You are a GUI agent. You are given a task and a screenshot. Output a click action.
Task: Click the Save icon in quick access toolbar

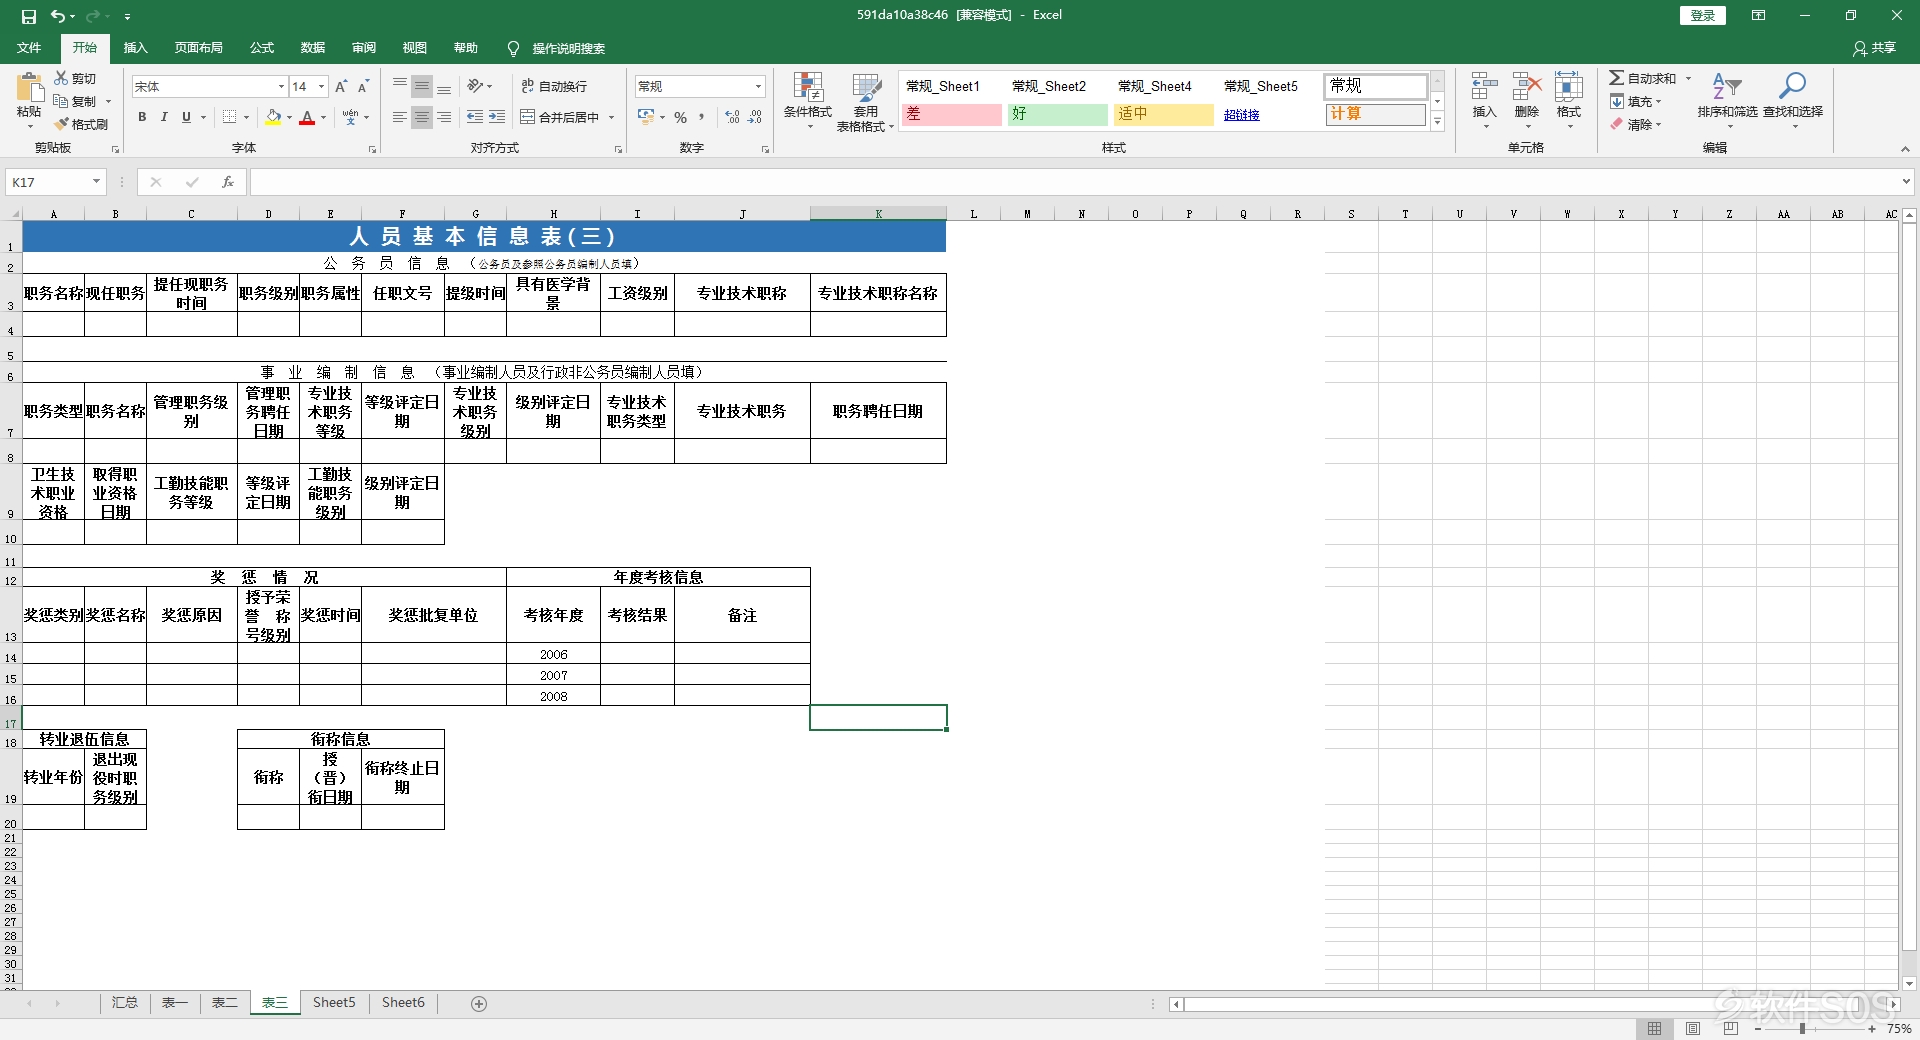click(29, 16)
